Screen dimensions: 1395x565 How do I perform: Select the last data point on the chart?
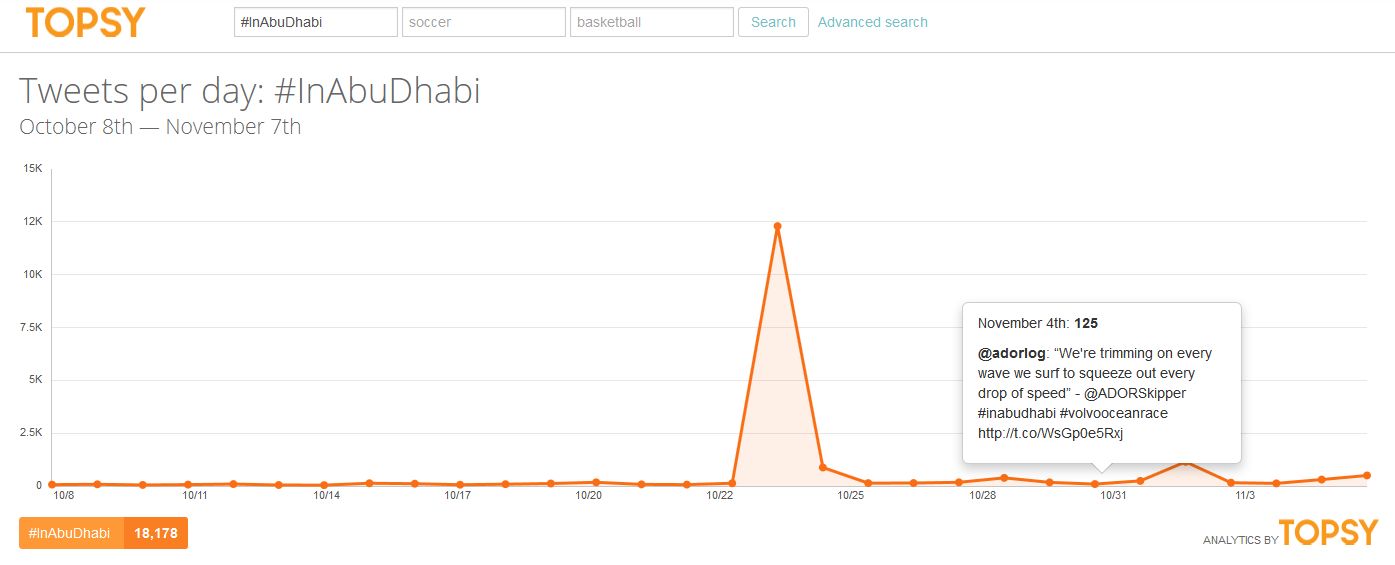[x=1366, y=475]
